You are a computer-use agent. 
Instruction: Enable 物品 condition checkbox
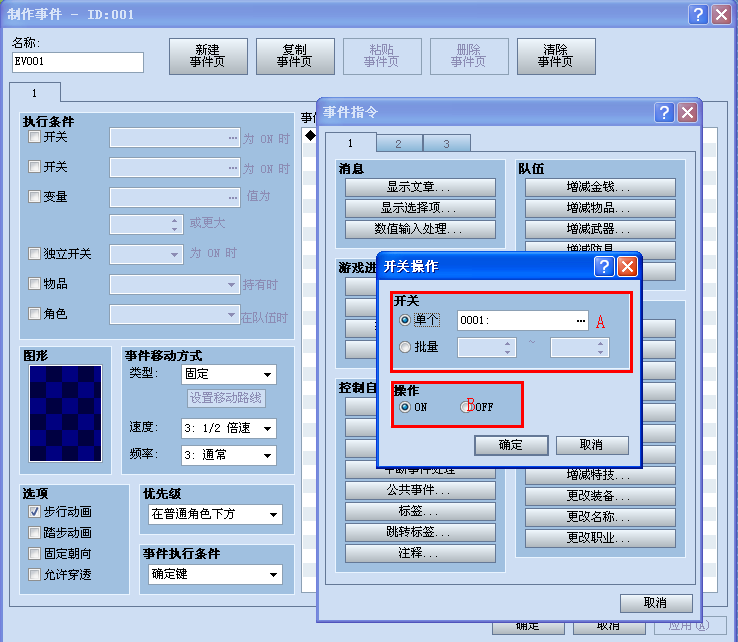(34, 284)
